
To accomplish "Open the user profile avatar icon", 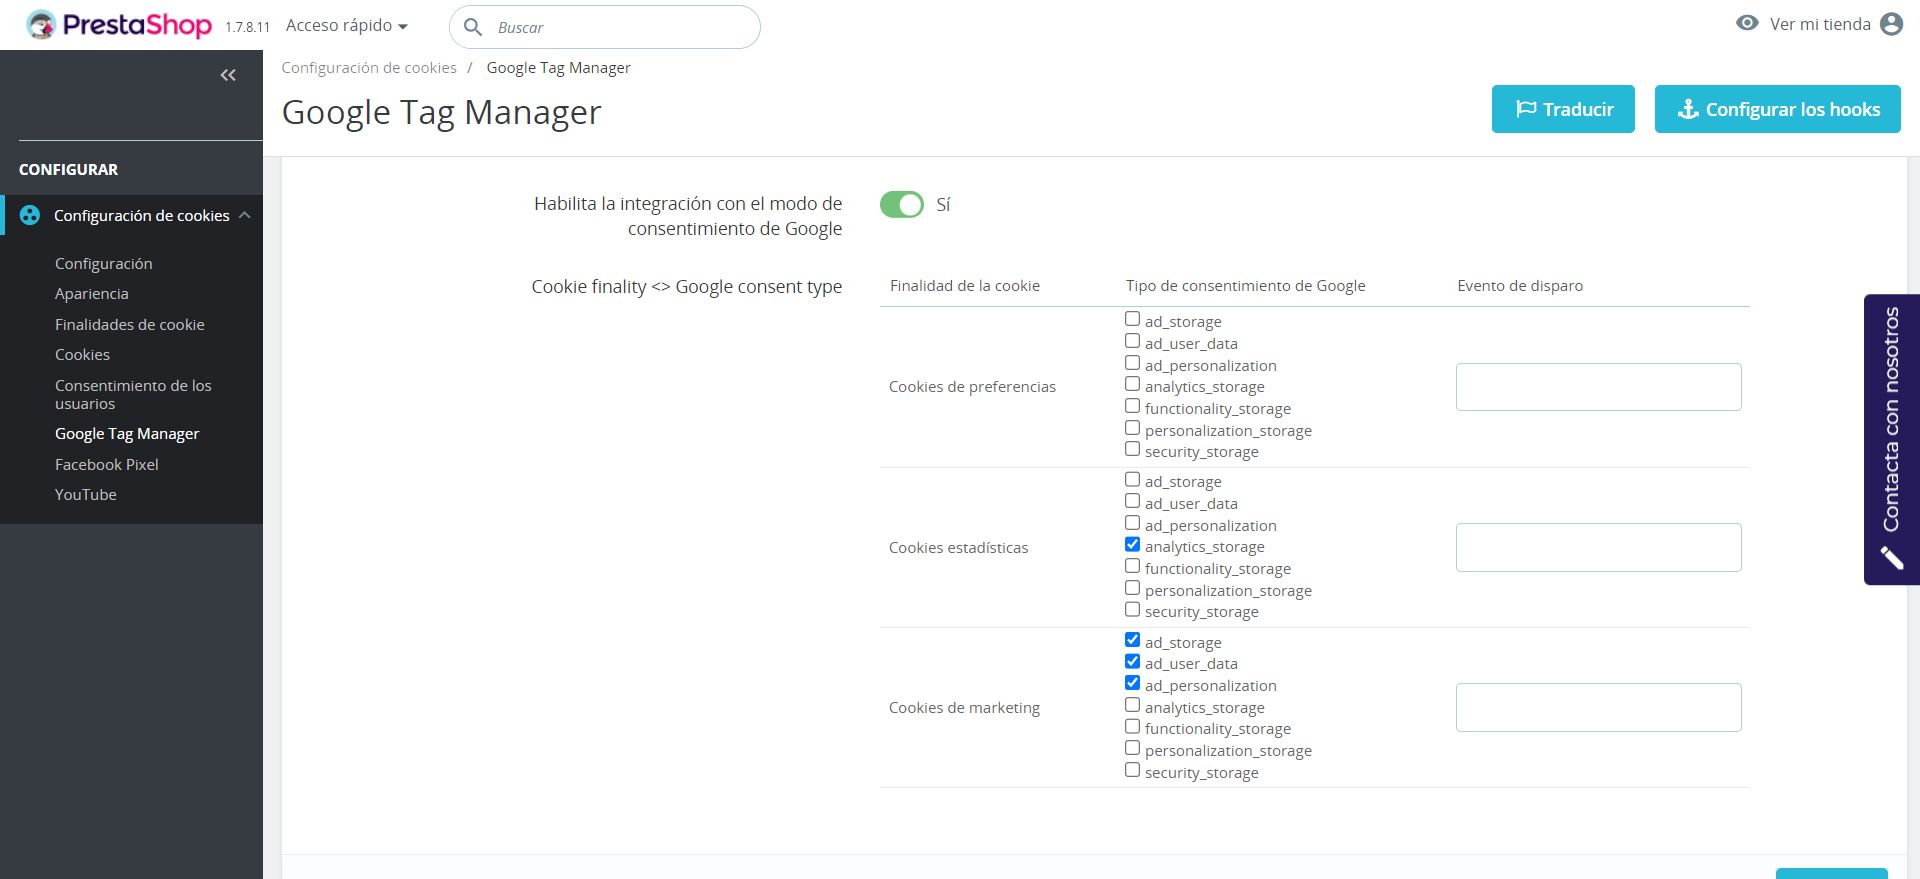I will 1891,24.
